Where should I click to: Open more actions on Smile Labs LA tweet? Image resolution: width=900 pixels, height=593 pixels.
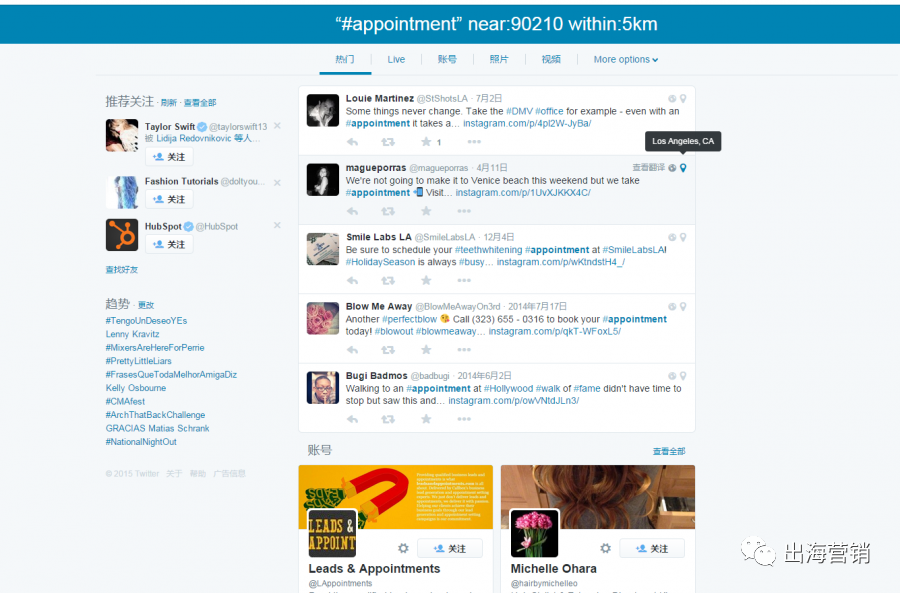point(464,281)
